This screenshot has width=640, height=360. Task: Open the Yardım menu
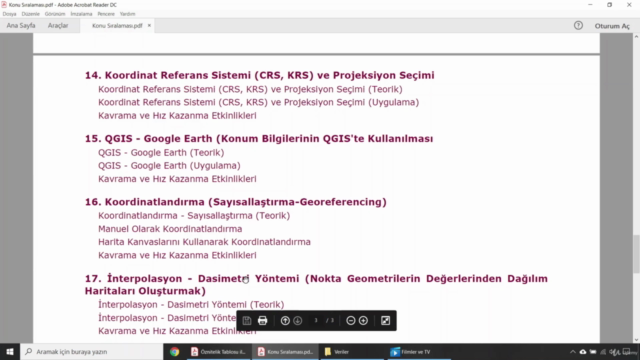(127, 14)
